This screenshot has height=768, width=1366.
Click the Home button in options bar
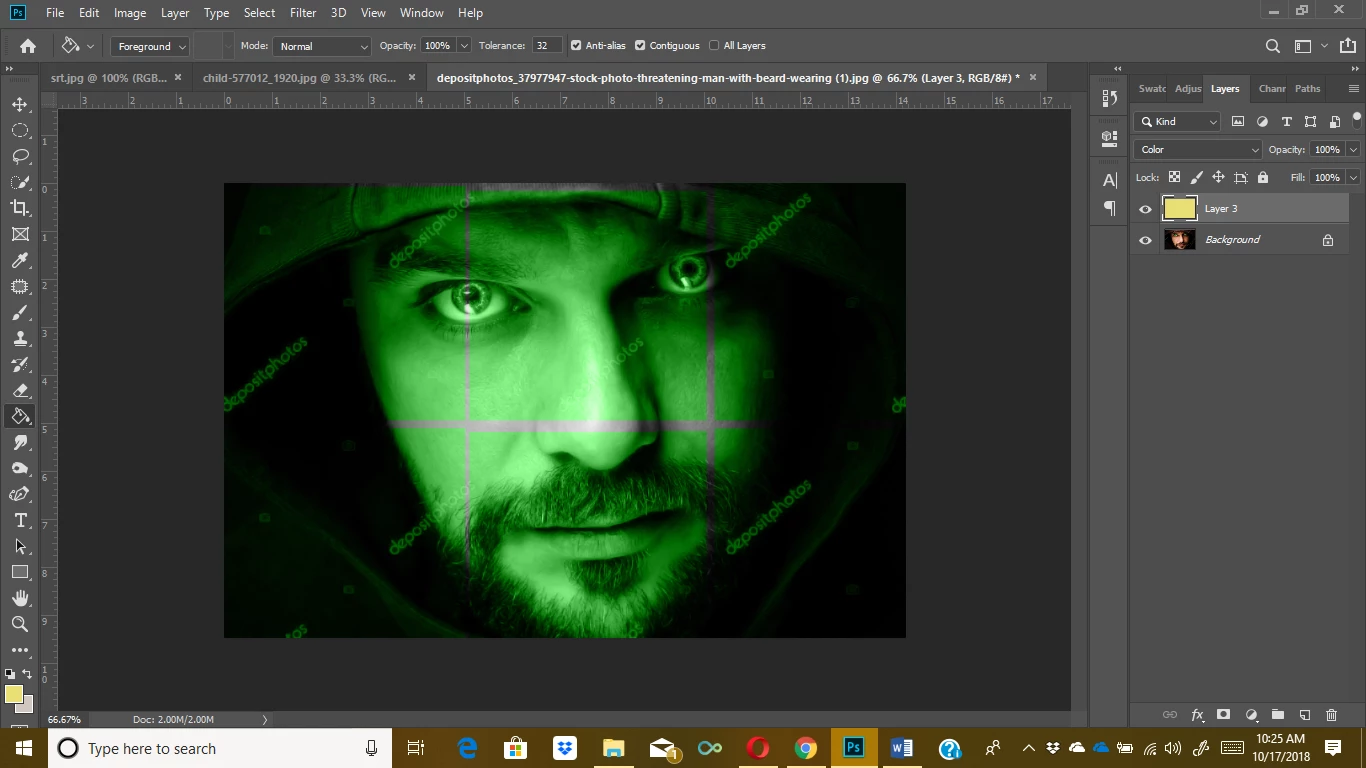pyautogui.click(x=28, y=46)
